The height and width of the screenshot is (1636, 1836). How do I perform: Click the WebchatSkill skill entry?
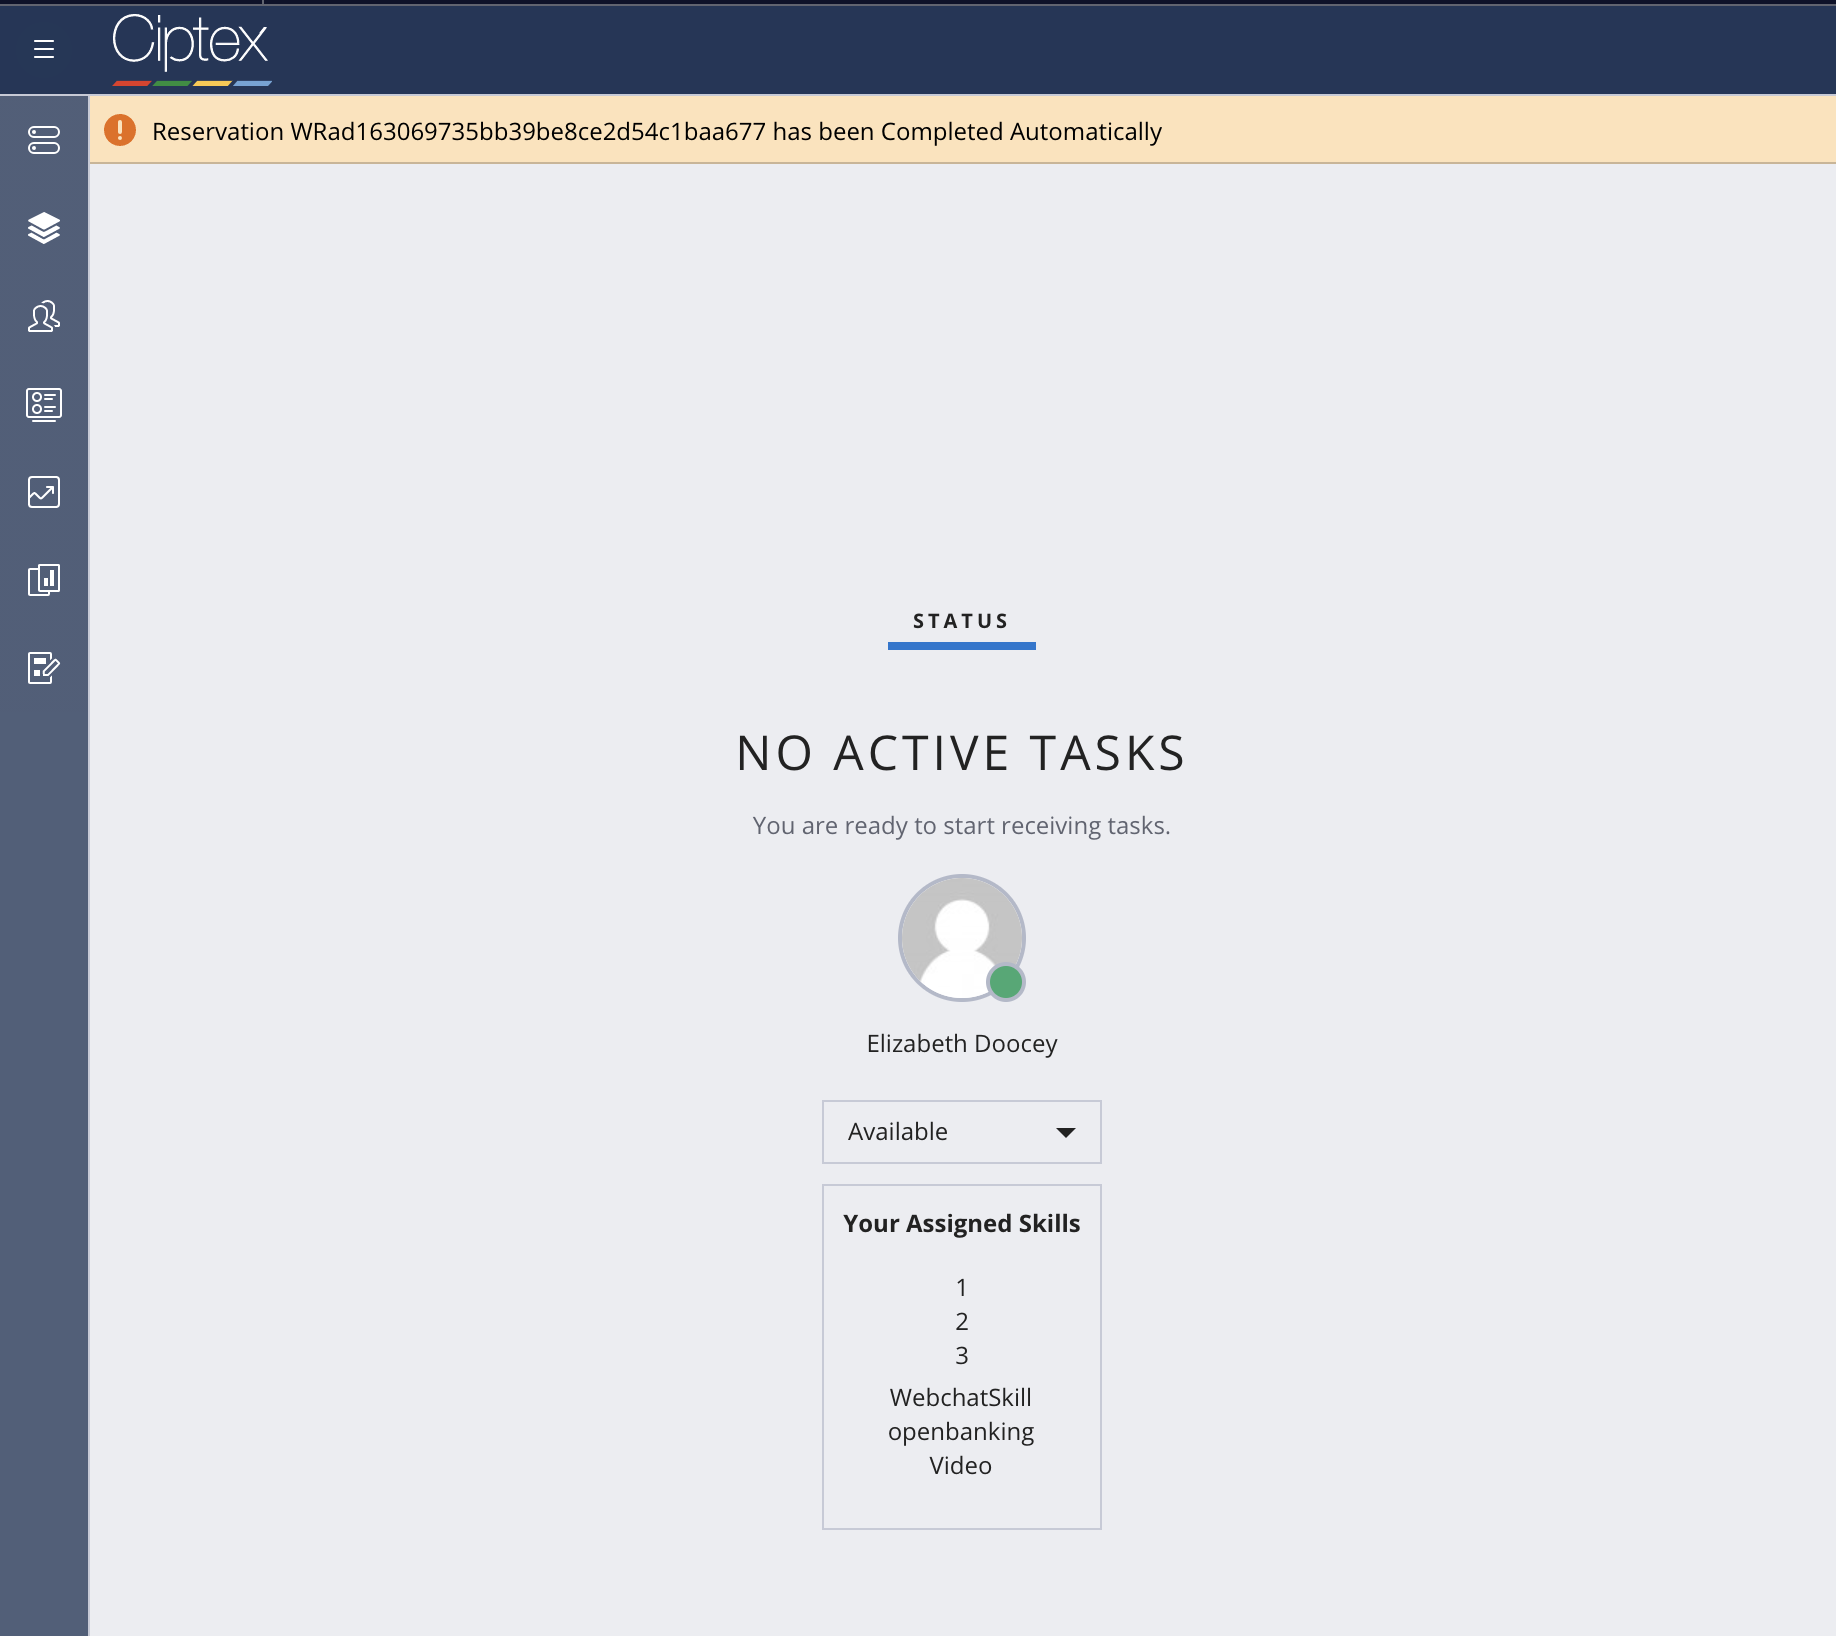[x=961, y=1398]
